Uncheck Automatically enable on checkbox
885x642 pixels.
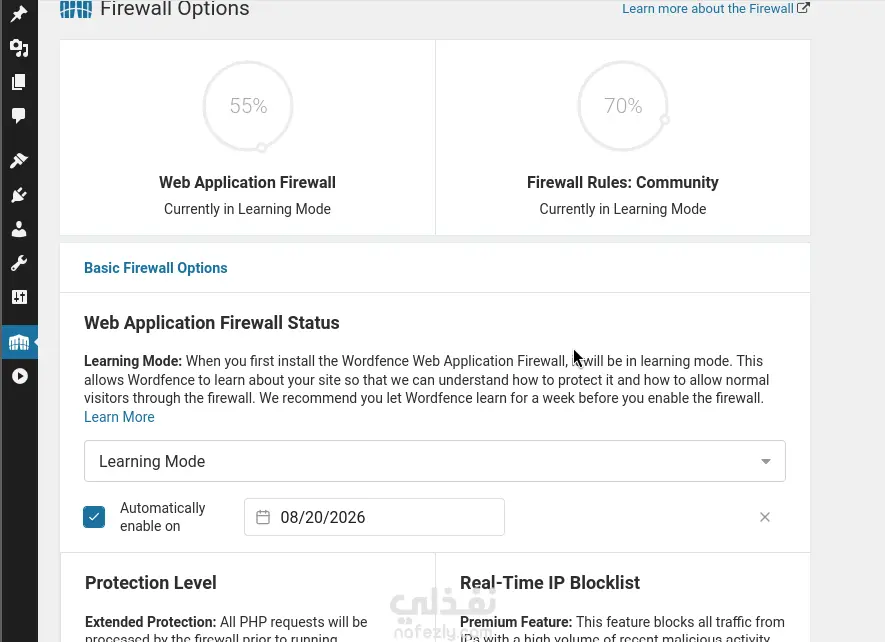94,517
